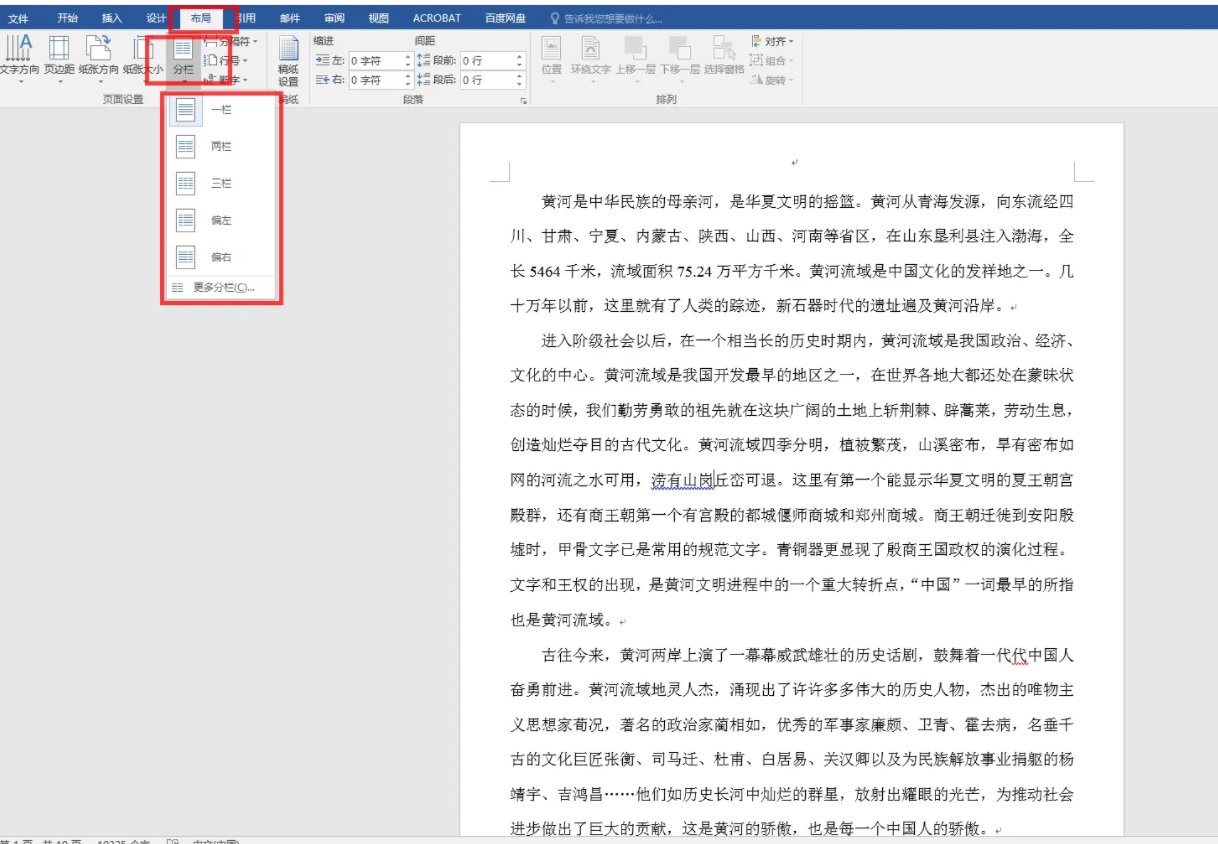Switch to the 视图 ribbon tab
Screen dimensions: 1218x844
(x=378, y=16)
